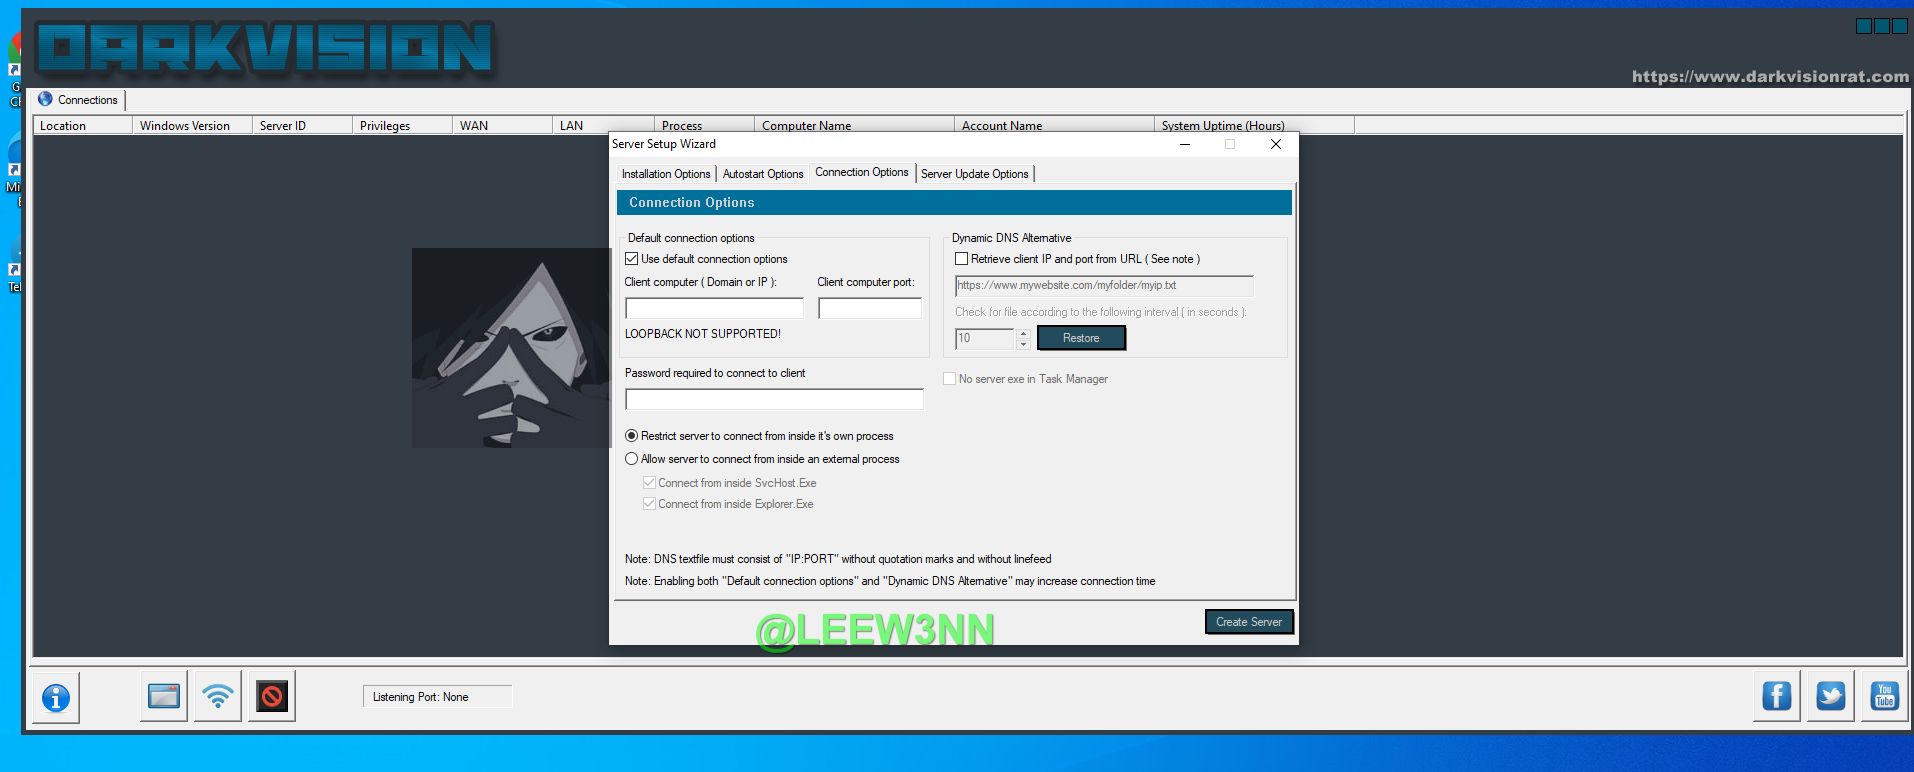Screen dimensions: 1914x772
Task: Select Restrict server to its own process
Action: [x=632, y=436]
